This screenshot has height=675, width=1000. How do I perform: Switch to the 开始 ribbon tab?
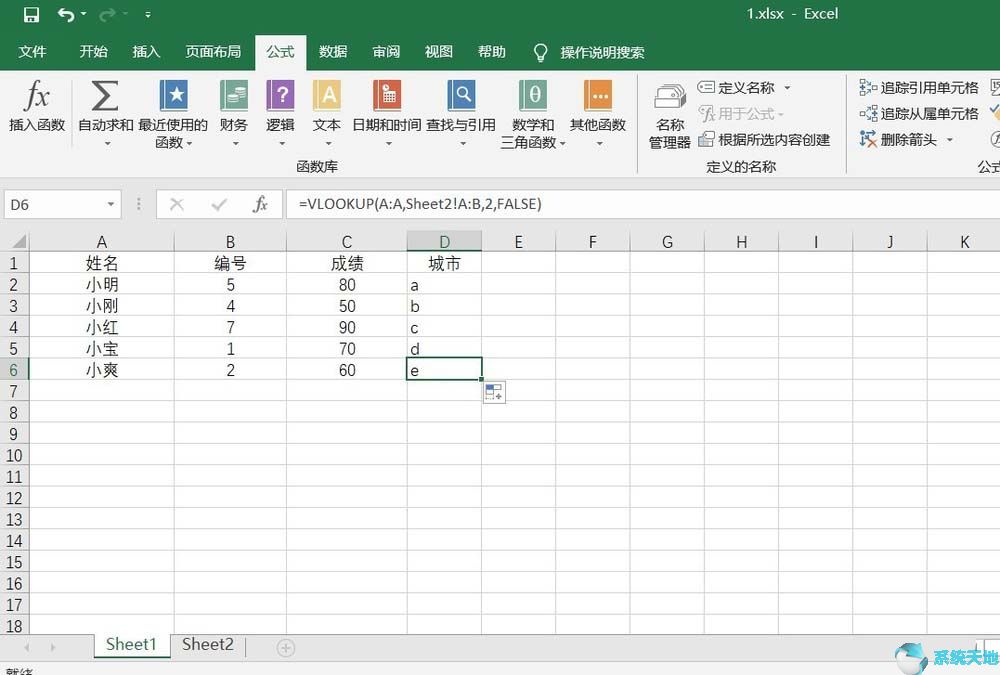[x=93, y=52]
